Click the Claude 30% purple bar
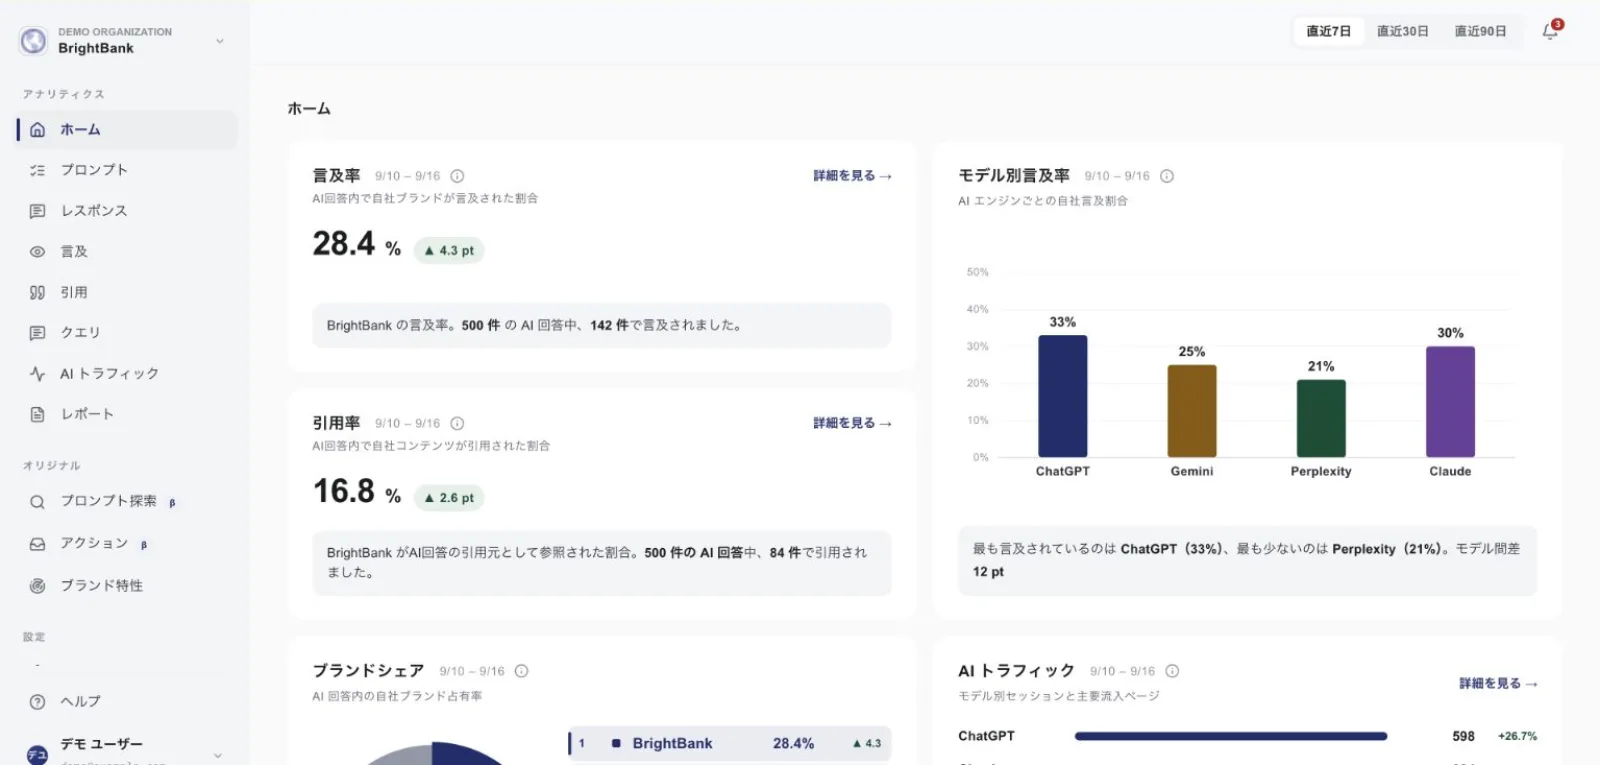Image resolution: width=1600 pixels, height=765 pixels. [x=1450, y=402]
